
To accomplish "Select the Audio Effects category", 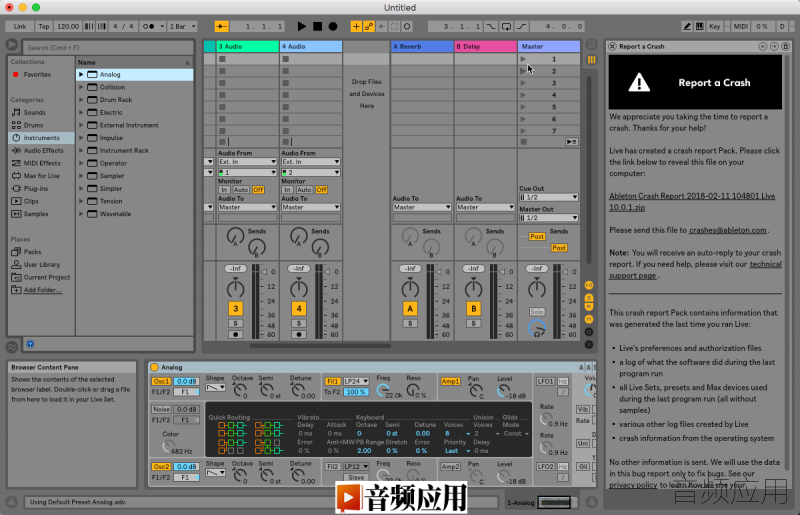I will point(44,151).
